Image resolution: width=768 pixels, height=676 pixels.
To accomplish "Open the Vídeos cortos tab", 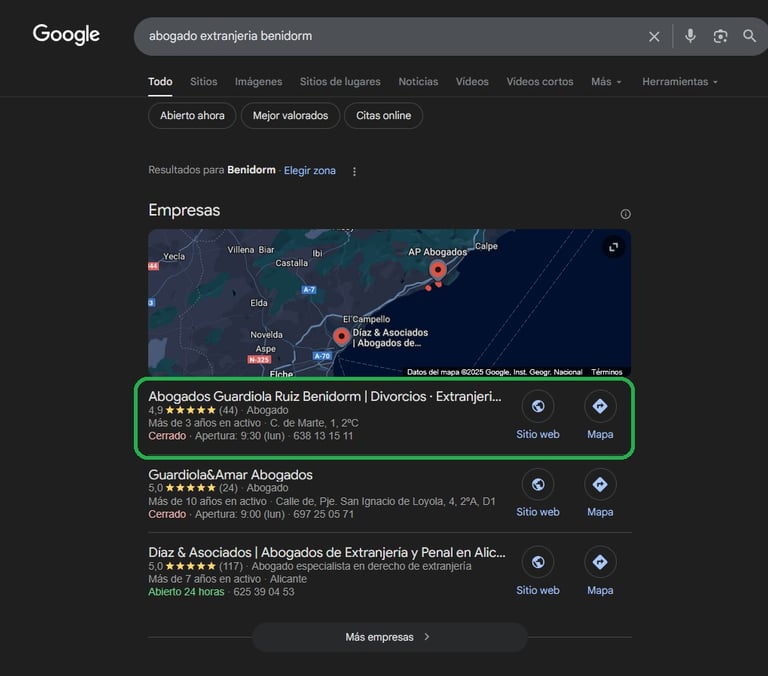I will [x=540, y=82].
